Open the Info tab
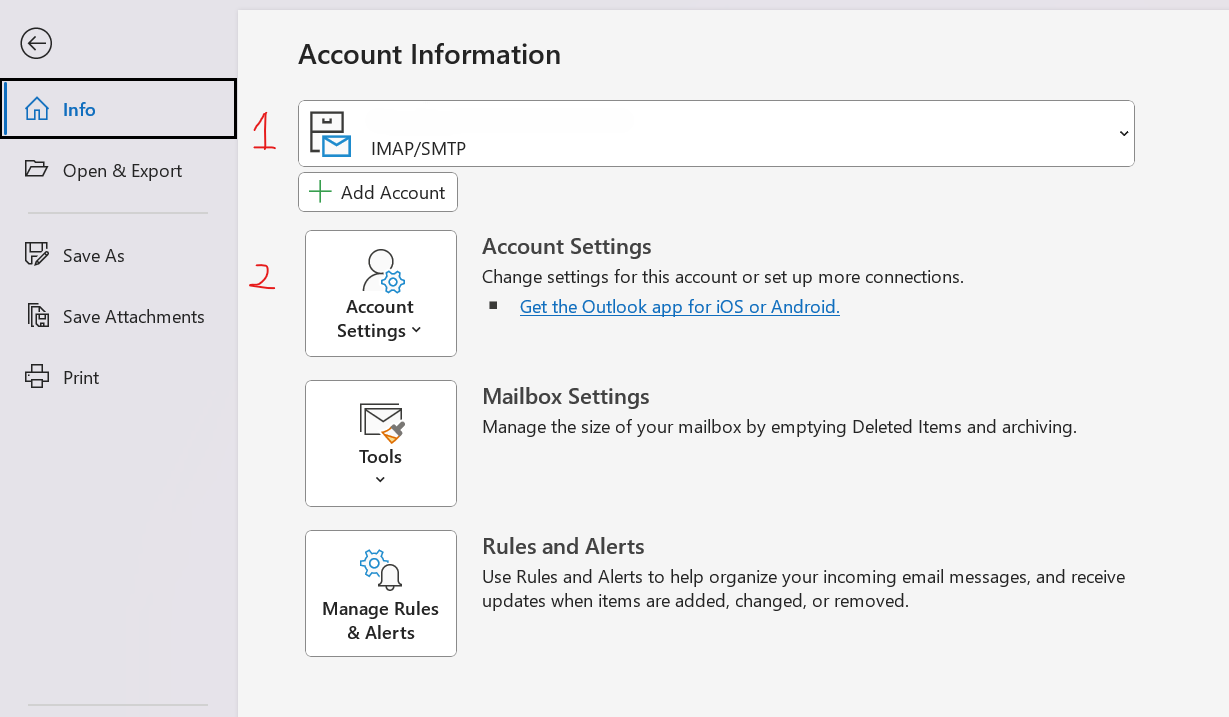The height and width of the screenshot is (717, 1229). pos(119,108)
